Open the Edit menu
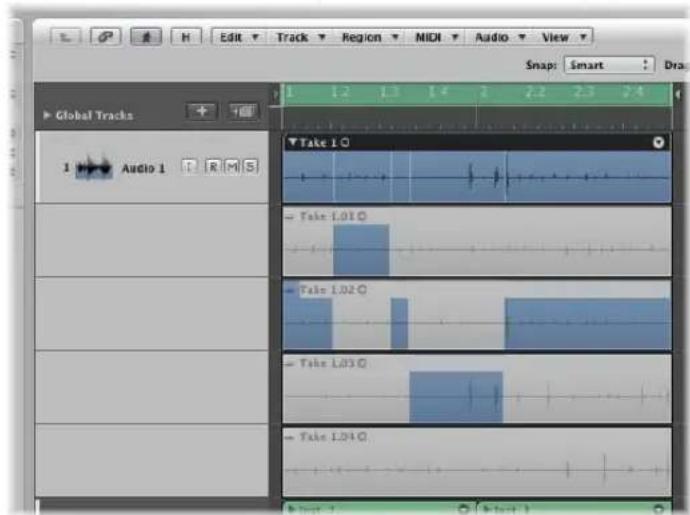Image resolution: width=690 pixels, height=515 pixels. point(239,37)
